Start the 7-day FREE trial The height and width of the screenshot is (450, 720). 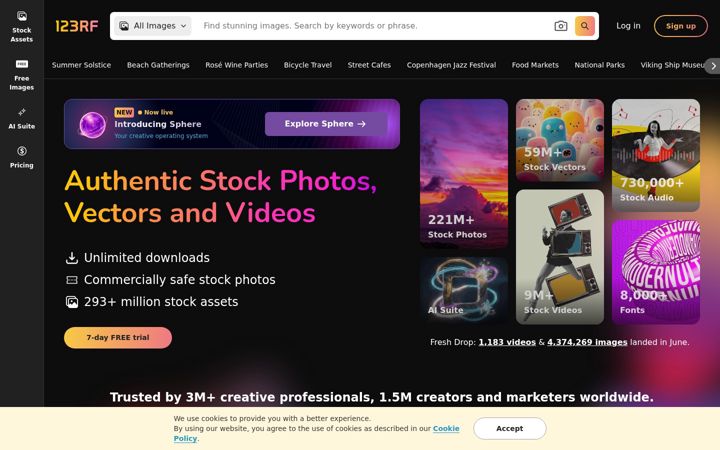118,338
